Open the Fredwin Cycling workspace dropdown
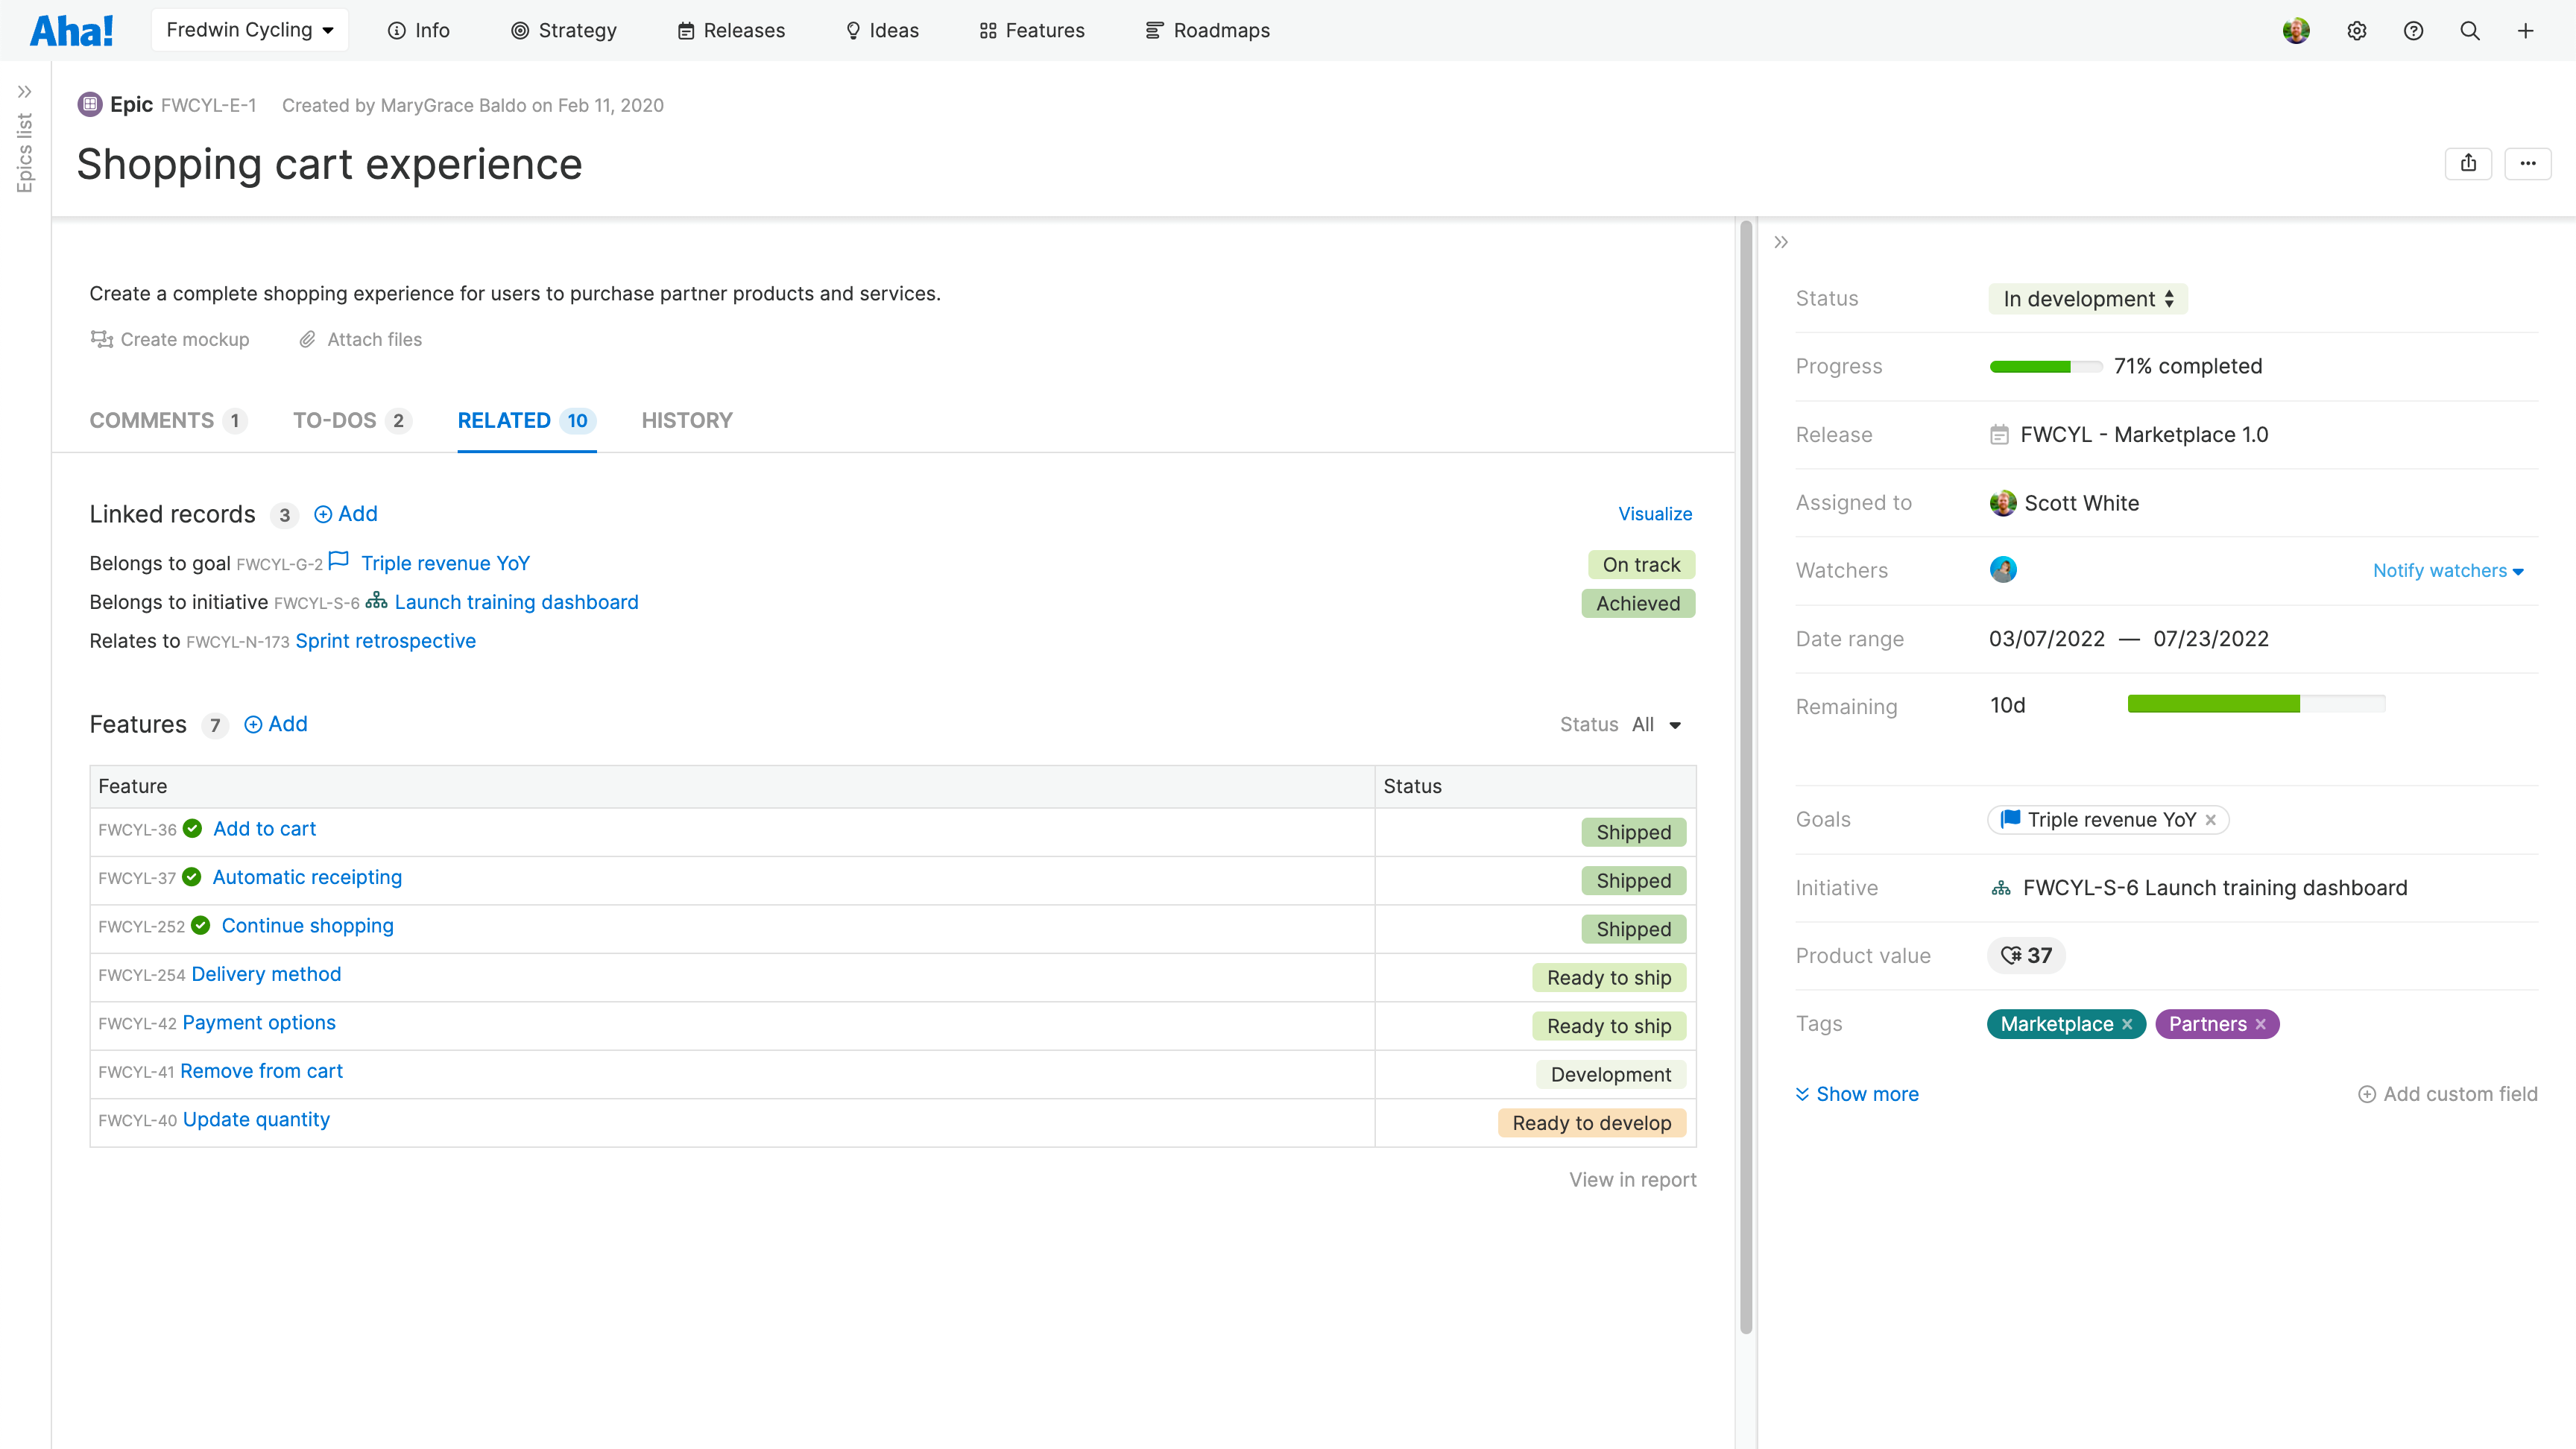 [x=249, y=29]
